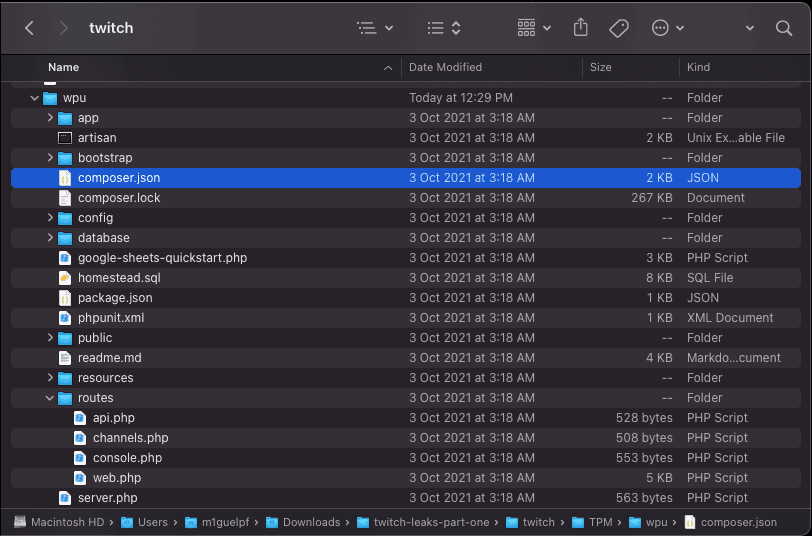The width and height of the screenshot is (812, 536).
Task: Open the Group By grid dropdown
Action: point(534,28)
